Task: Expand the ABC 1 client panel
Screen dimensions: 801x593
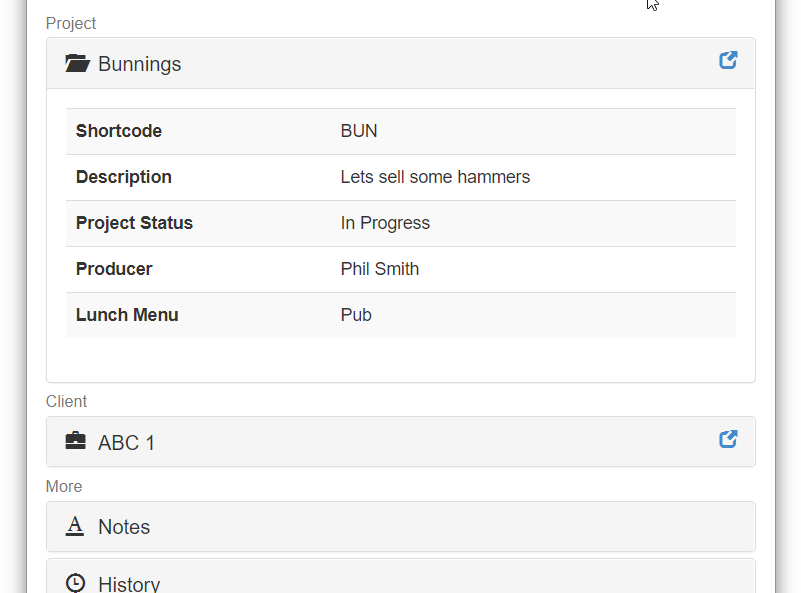Action: tap(400, 442)
